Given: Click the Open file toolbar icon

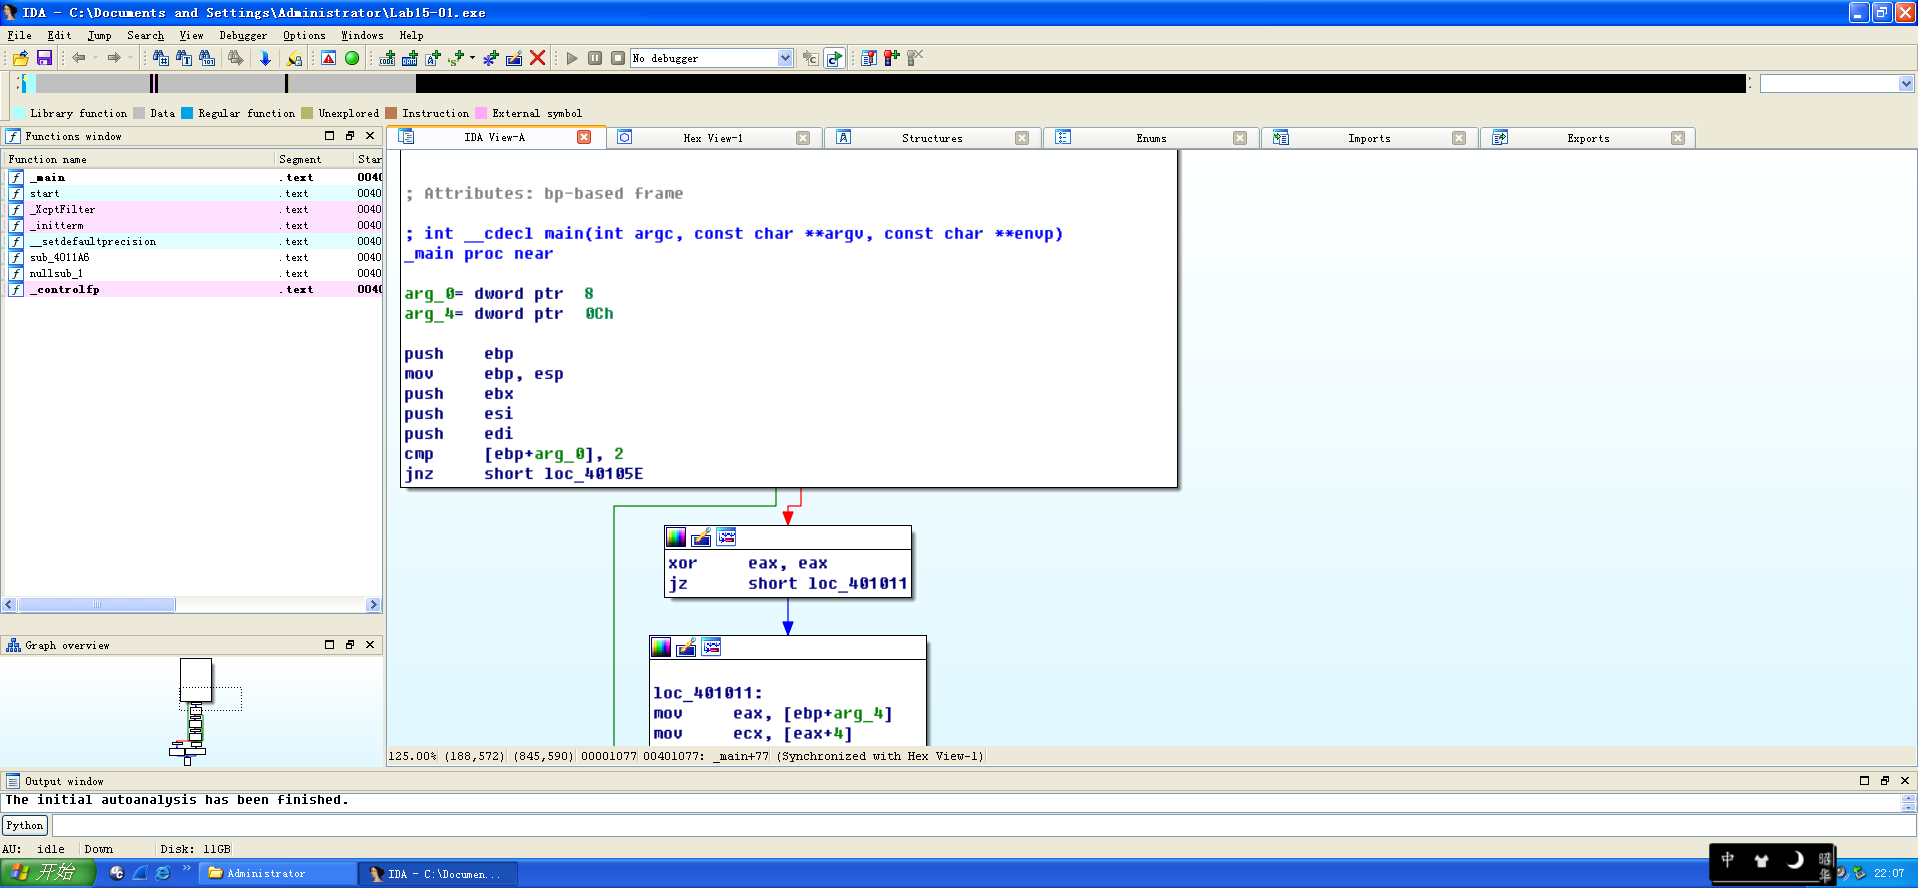Looking at the screenshot, I should coord(20,58).
